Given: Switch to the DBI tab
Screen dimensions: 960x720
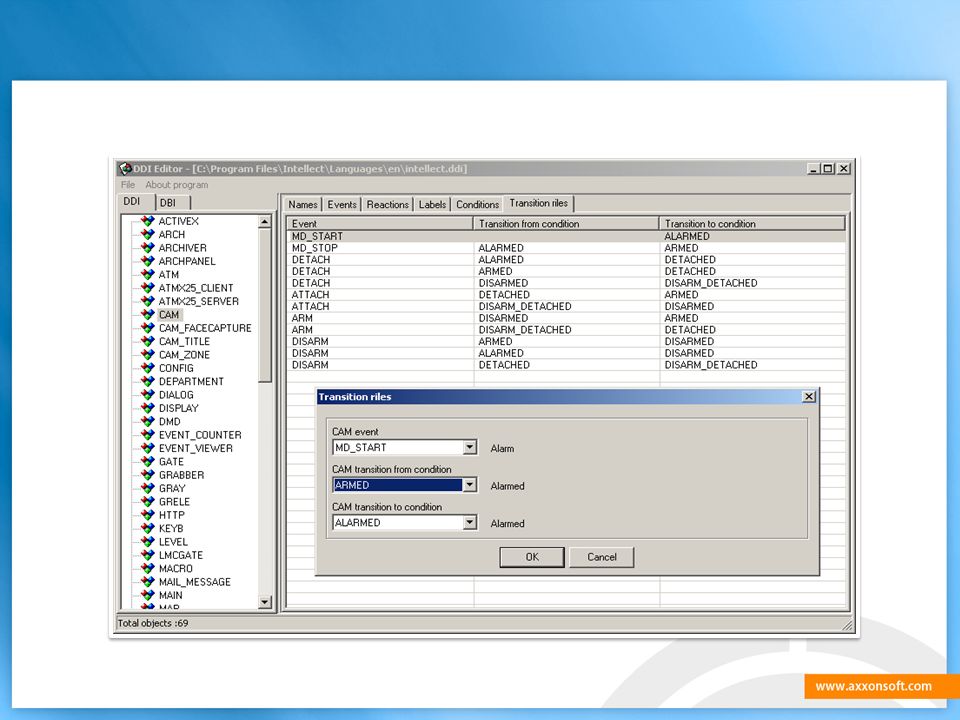Looking at the screenshot, I should coord(168,203).
